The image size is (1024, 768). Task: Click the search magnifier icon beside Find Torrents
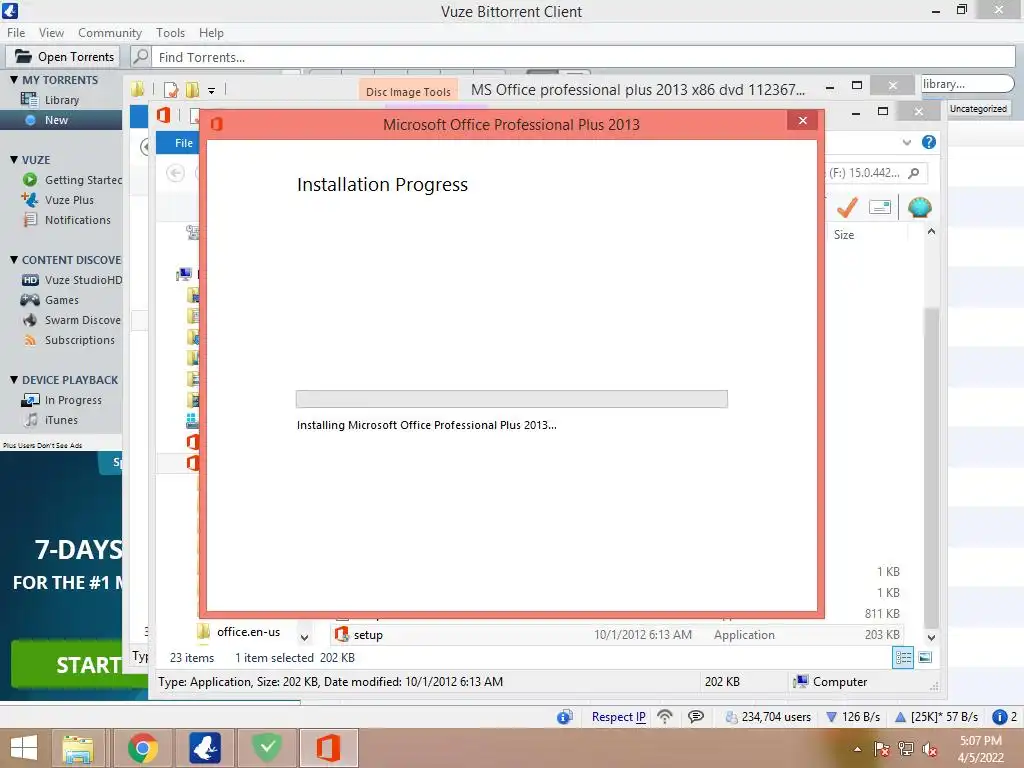(141, 57)
